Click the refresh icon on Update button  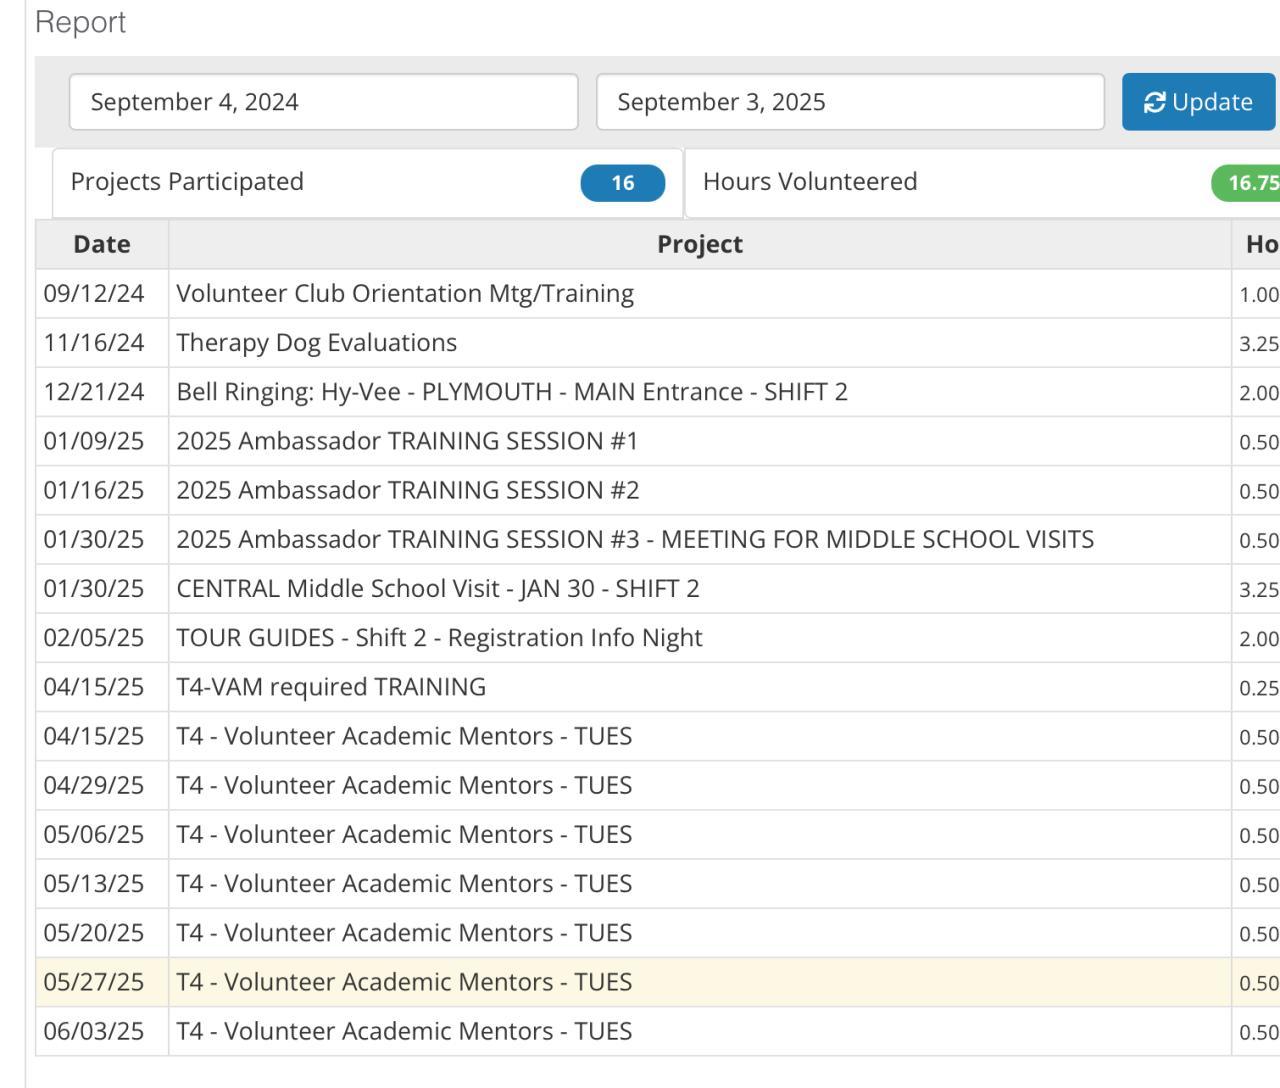[x=1155, y=102]
